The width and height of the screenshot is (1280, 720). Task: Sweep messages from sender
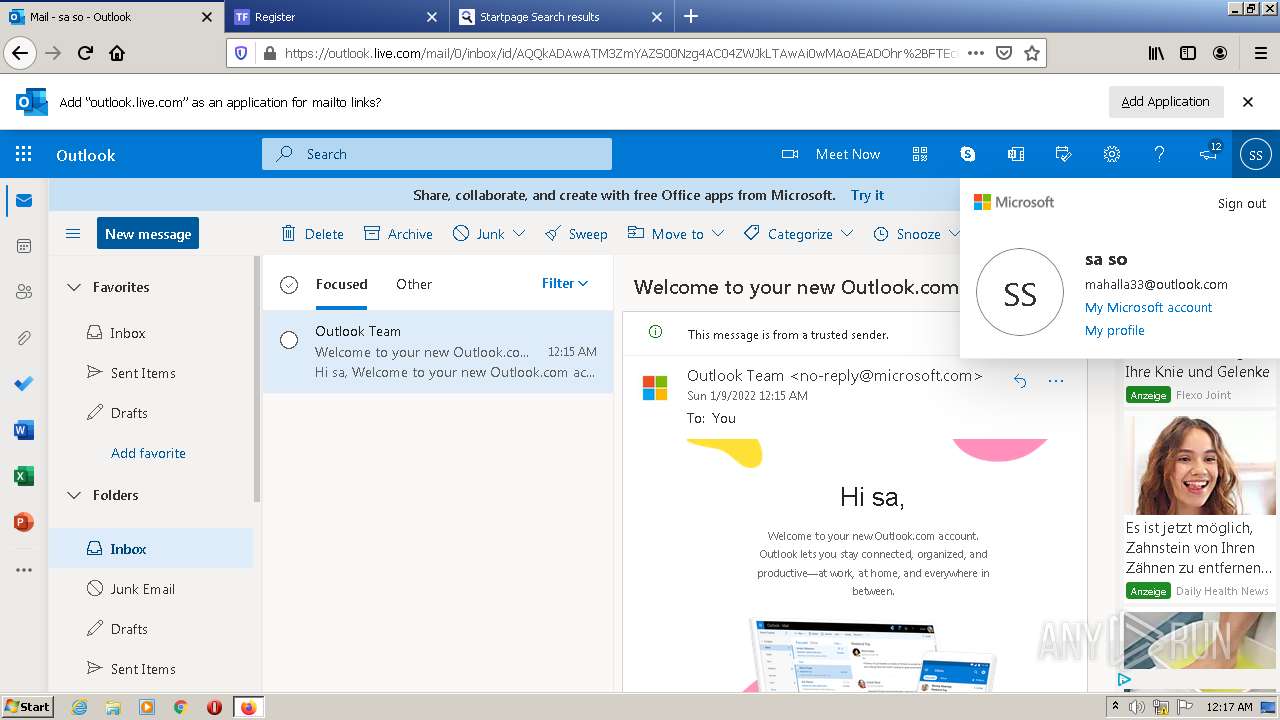(x=576, y=234)
